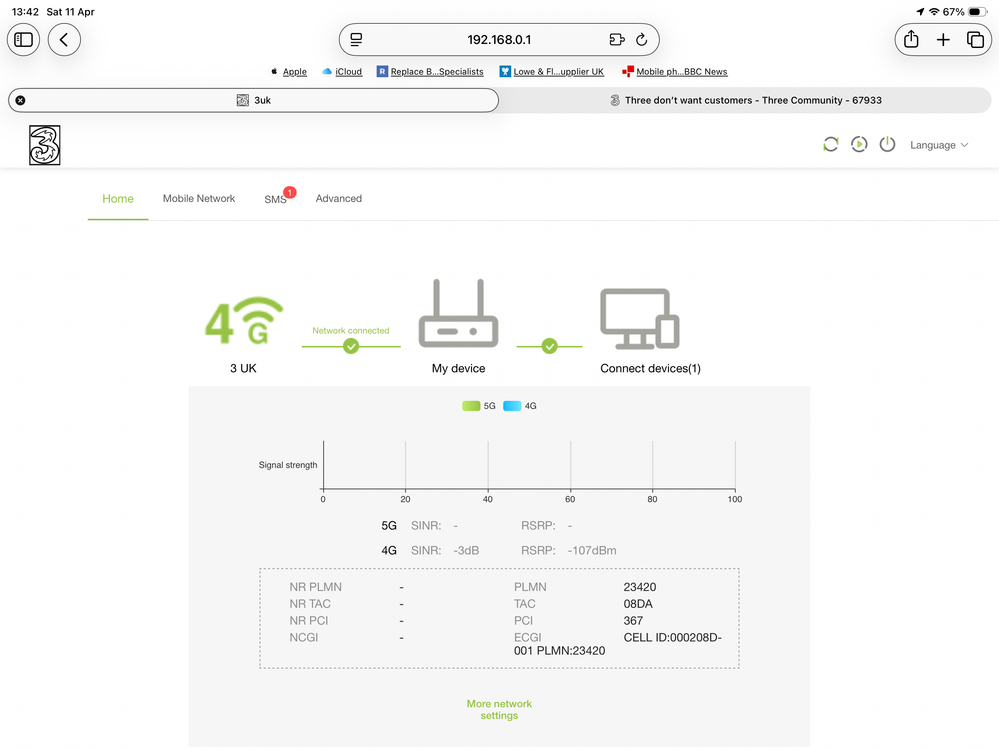
Task: Select the Home tab
Action: [118, 199]
